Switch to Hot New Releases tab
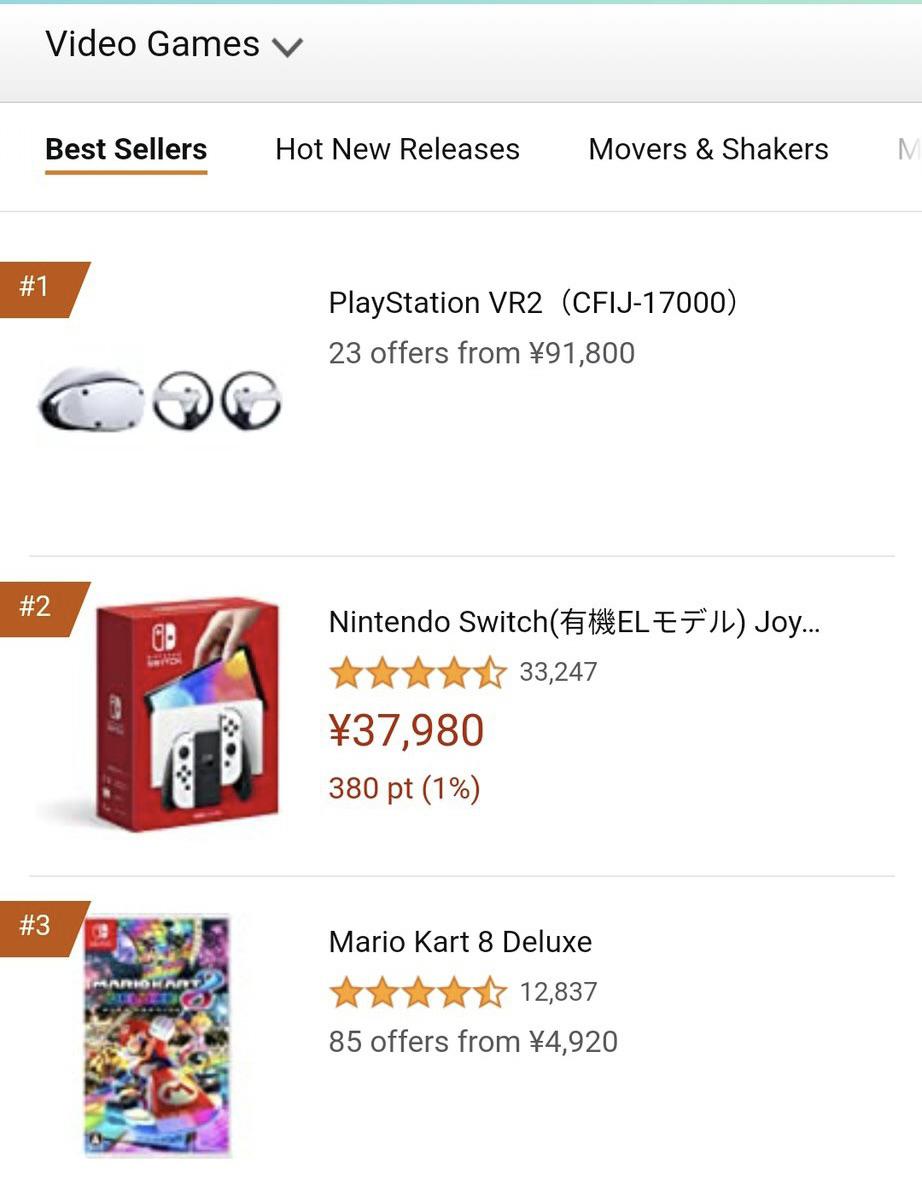 (x=397, y=149)
